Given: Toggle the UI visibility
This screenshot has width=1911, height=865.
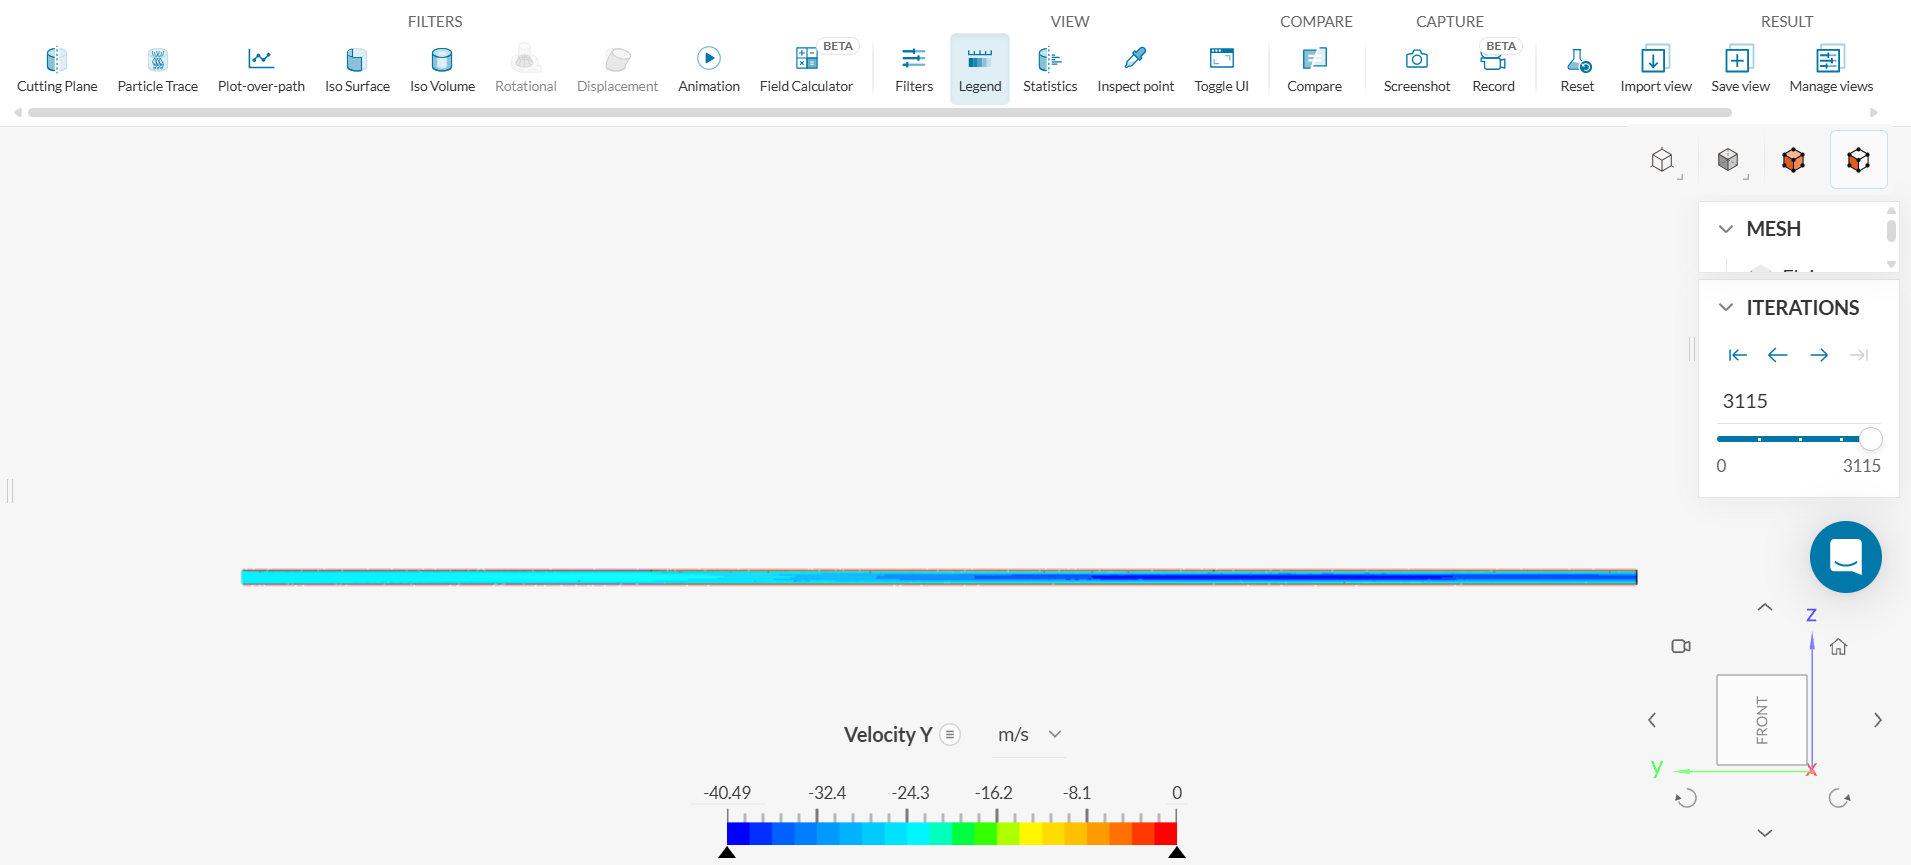Looking at the screenshot, I should (1222, 70).
